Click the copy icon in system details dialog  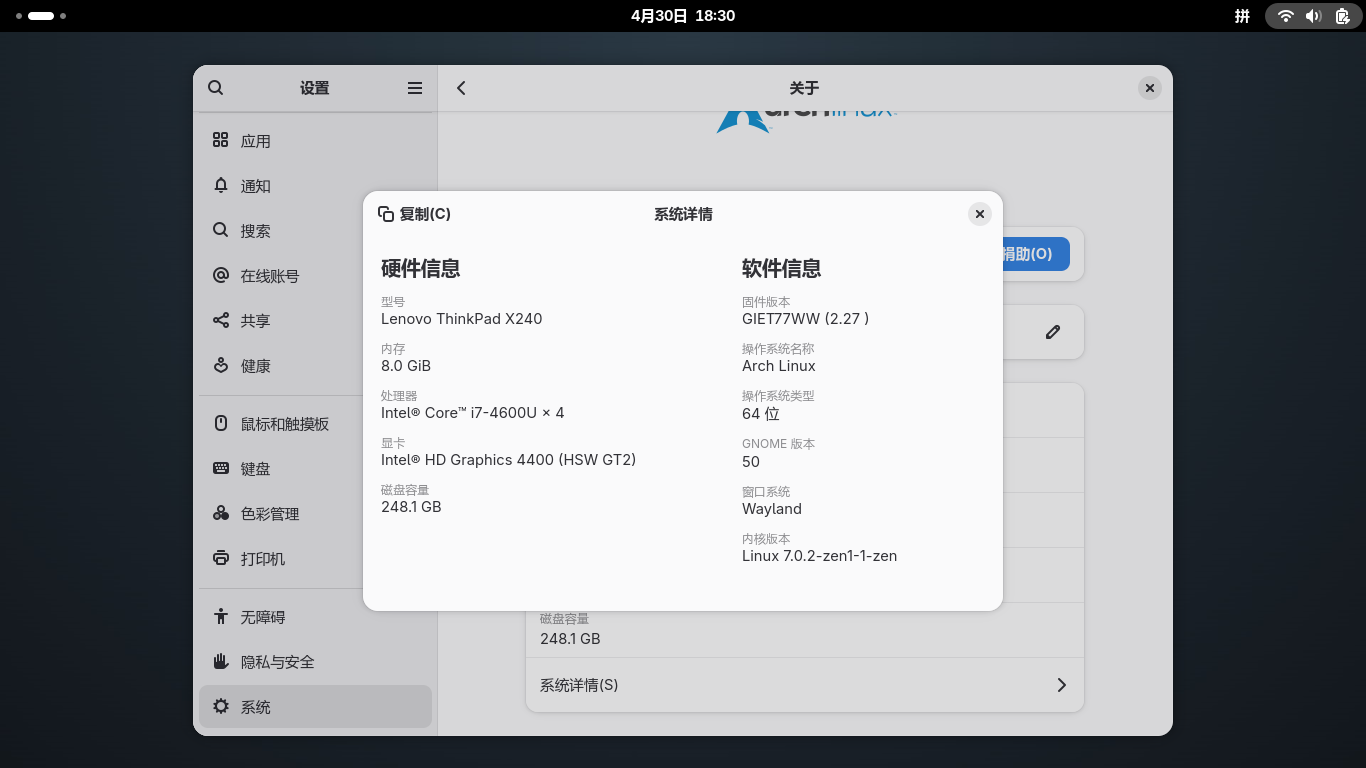pos(386,214)
